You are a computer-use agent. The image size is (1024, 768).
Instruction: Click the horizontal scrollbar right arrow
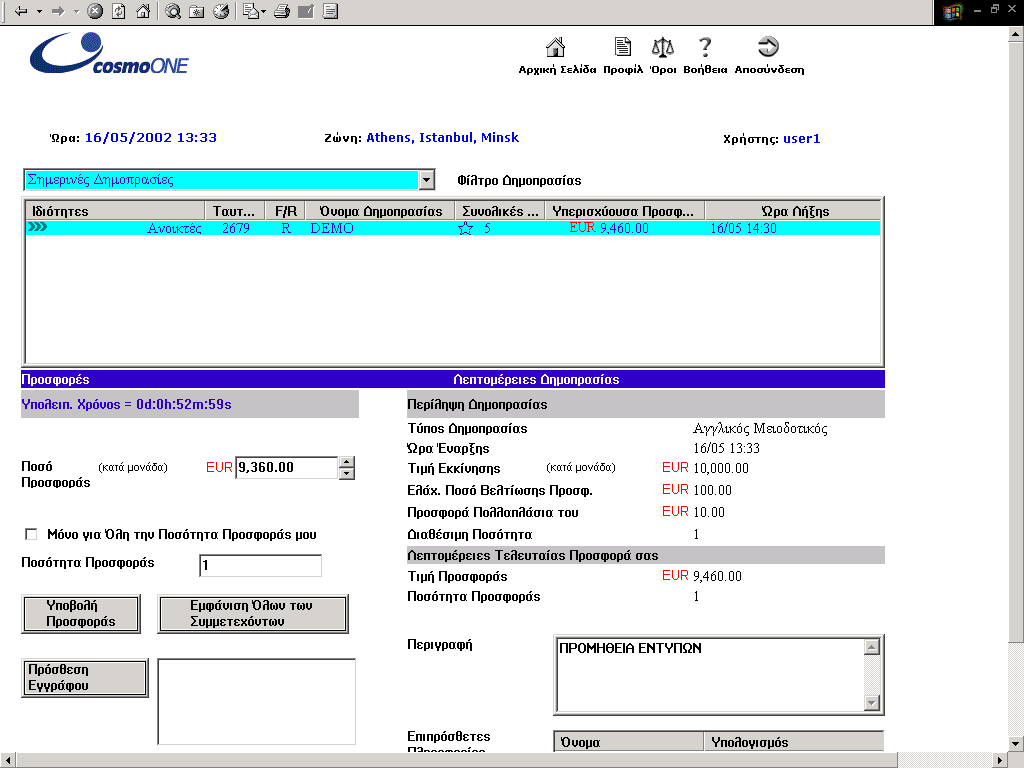(1000, 760)
